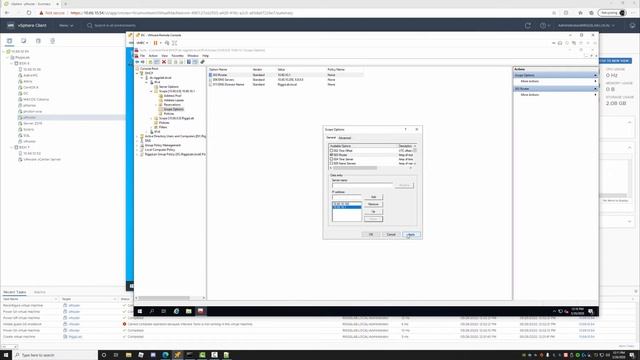Click the Help icon in the MMC toolbar
The width and height of the screenshot is (640, 360).
point(189,62)
